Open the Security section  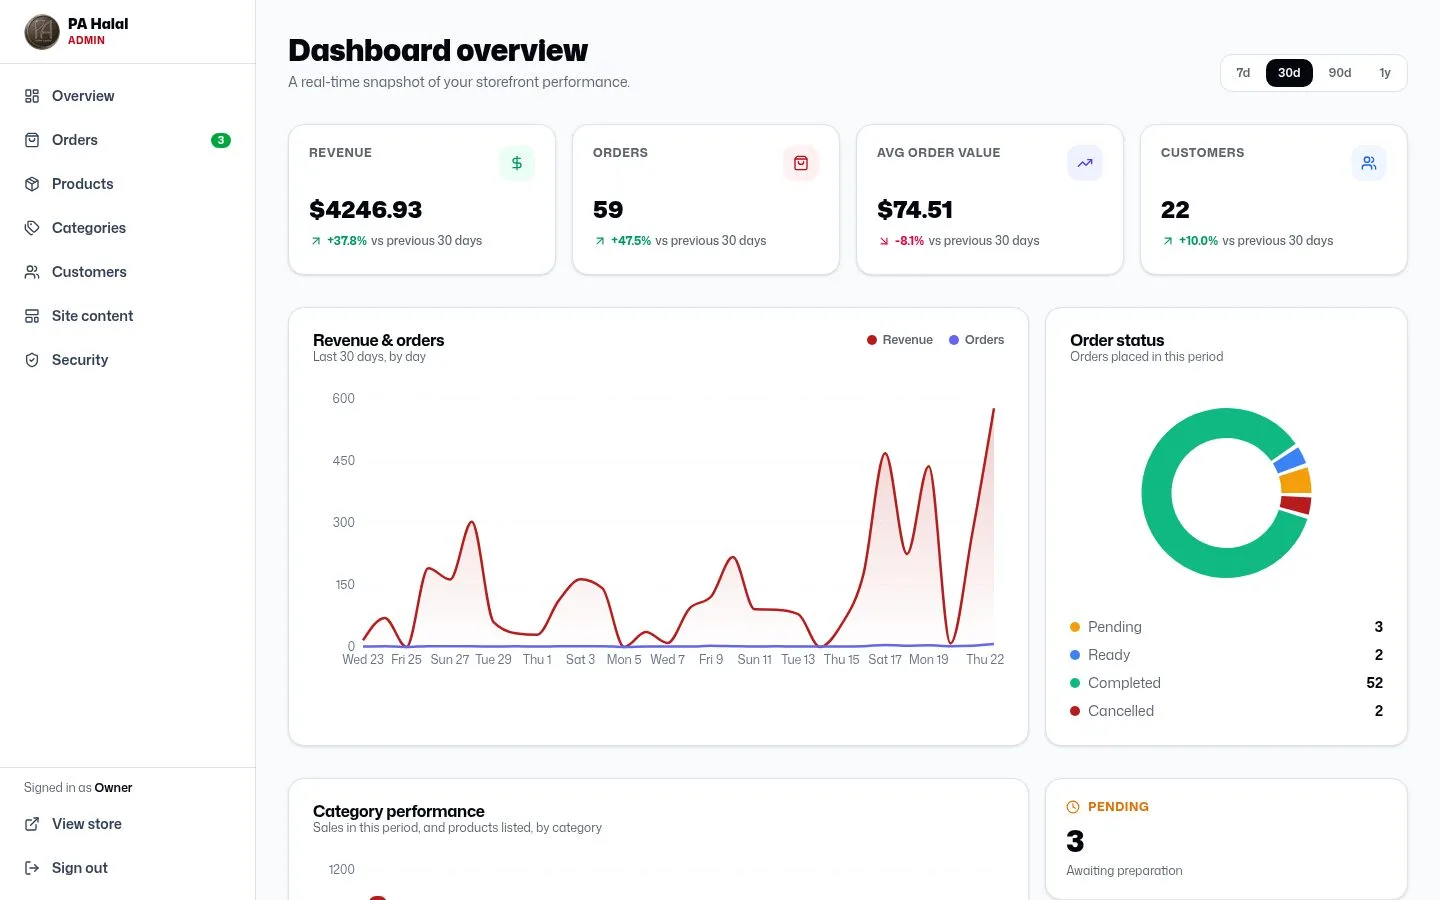pos(128,360)
